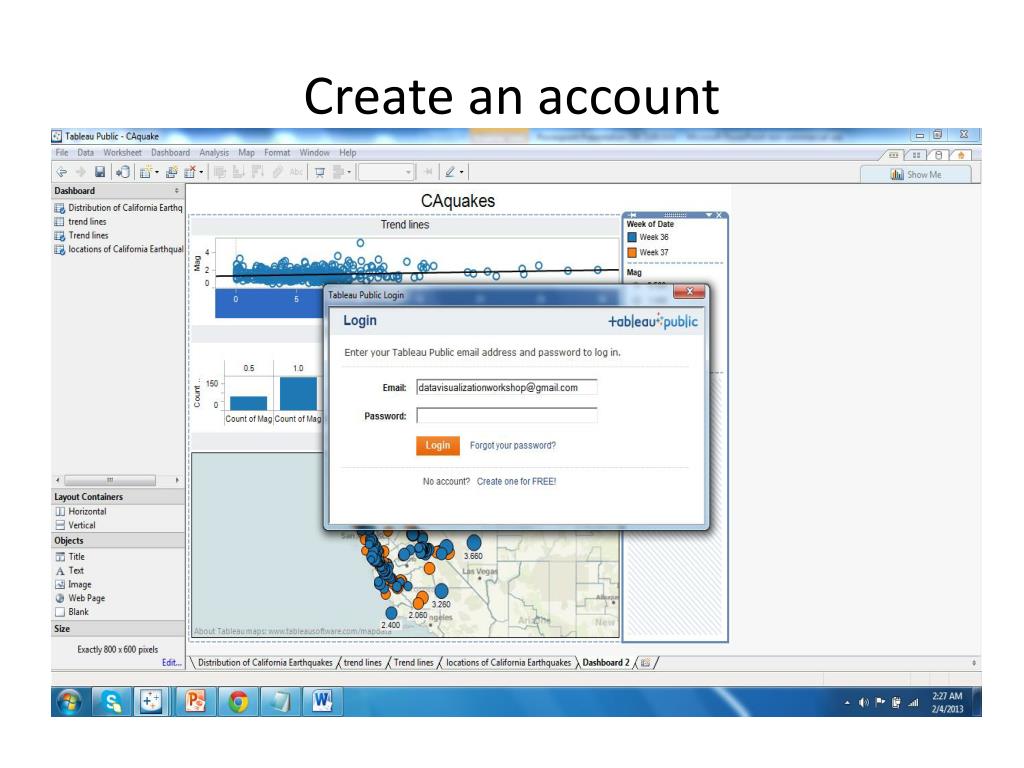
Task: Select Distribution of California Earthq sheet in list
Action: pos(118,208)
